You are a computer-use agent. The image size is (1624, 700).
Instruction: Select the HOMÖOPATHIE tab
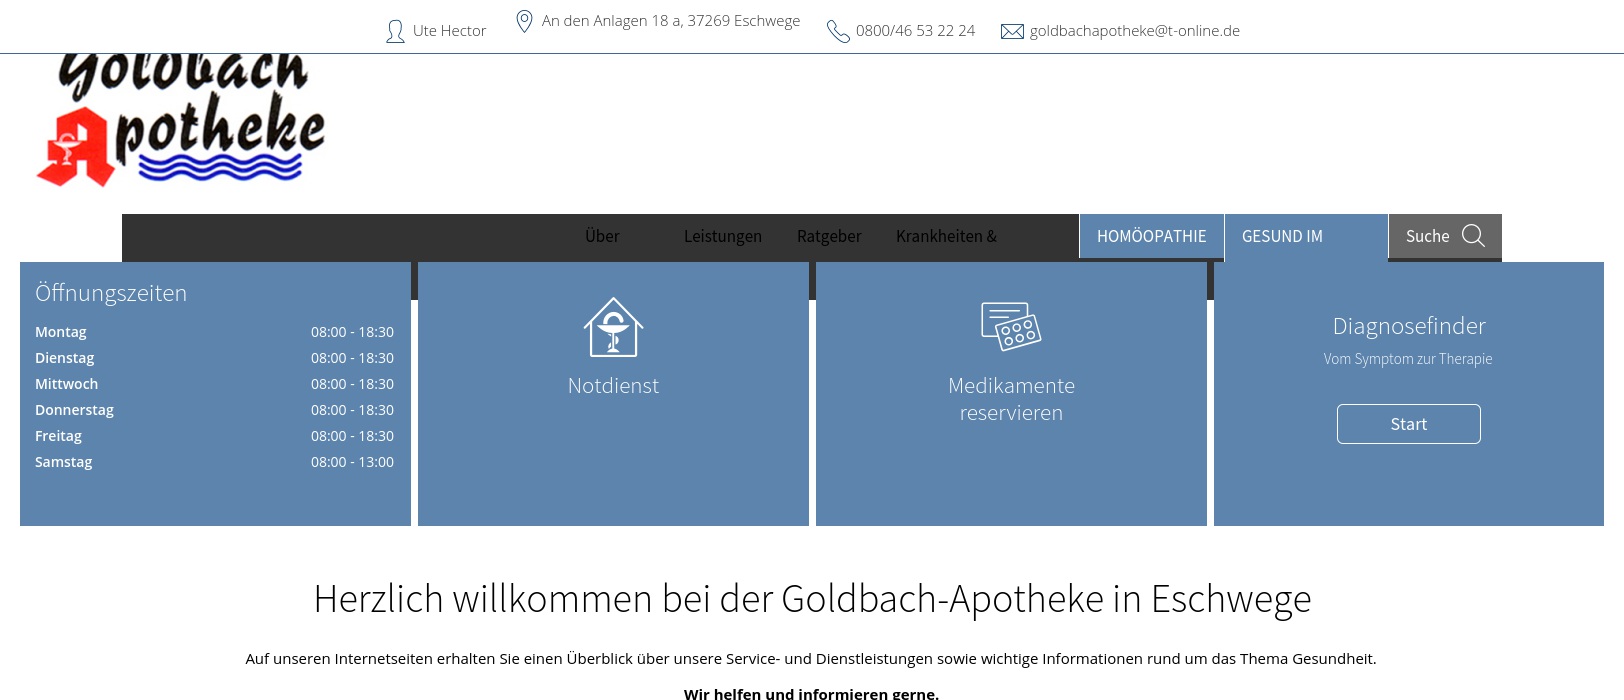point(1151,236)
